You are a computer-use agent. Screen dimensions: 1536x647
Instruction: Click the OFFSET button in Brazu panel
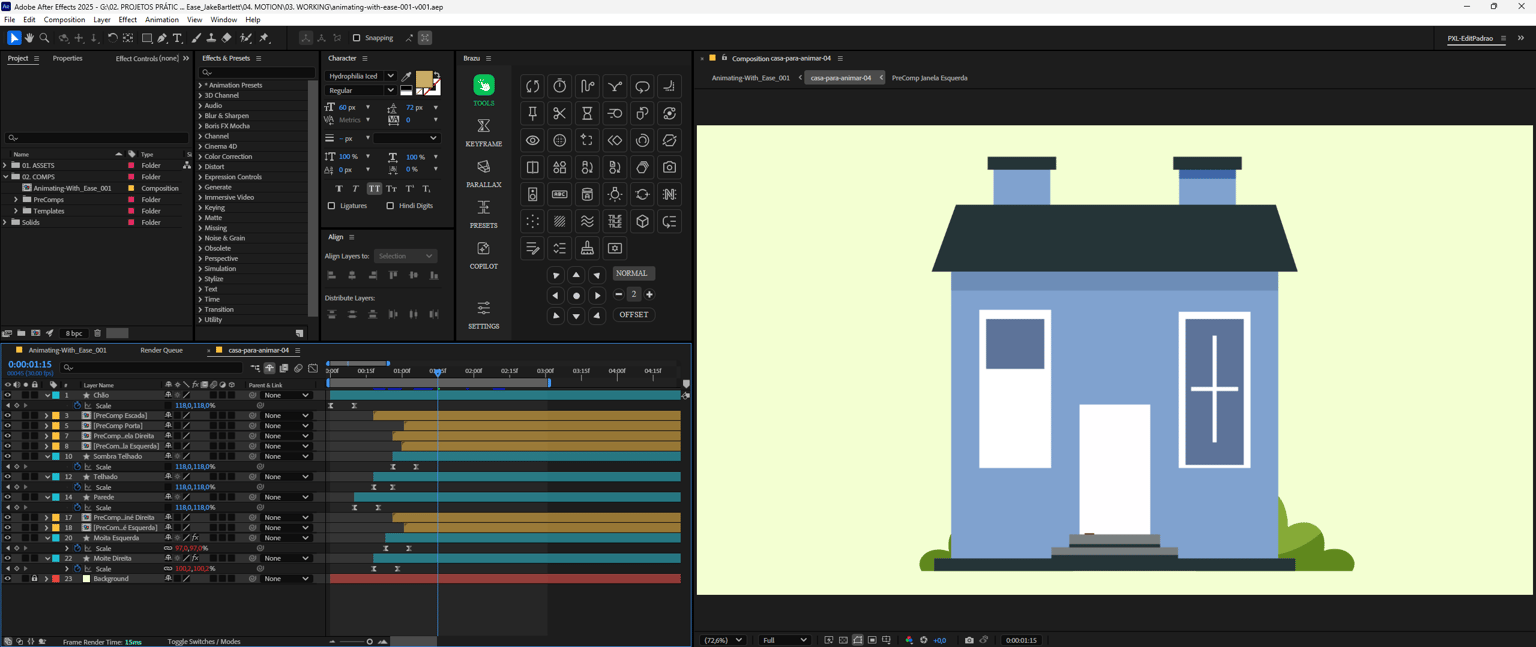tap(633, 315)
